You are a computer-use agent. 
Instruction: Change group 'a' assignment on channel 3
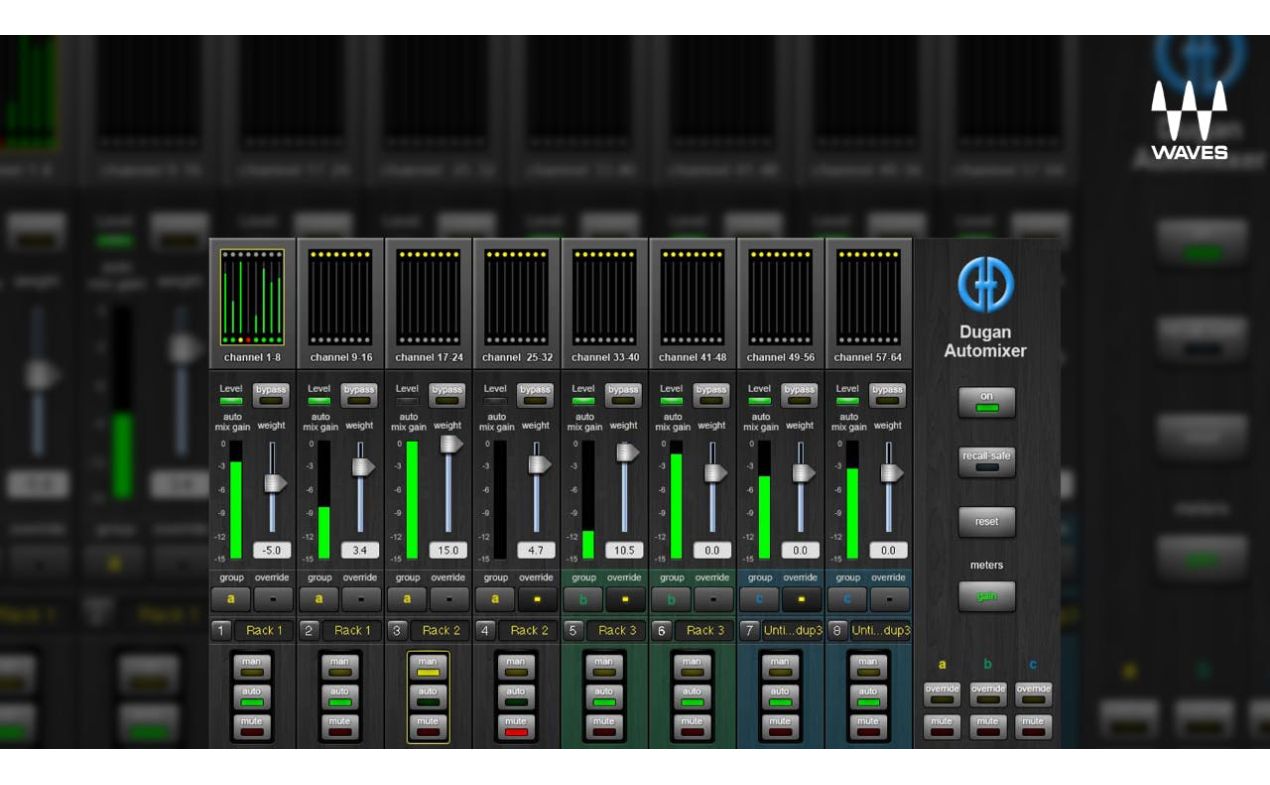(x=407, y=599)
